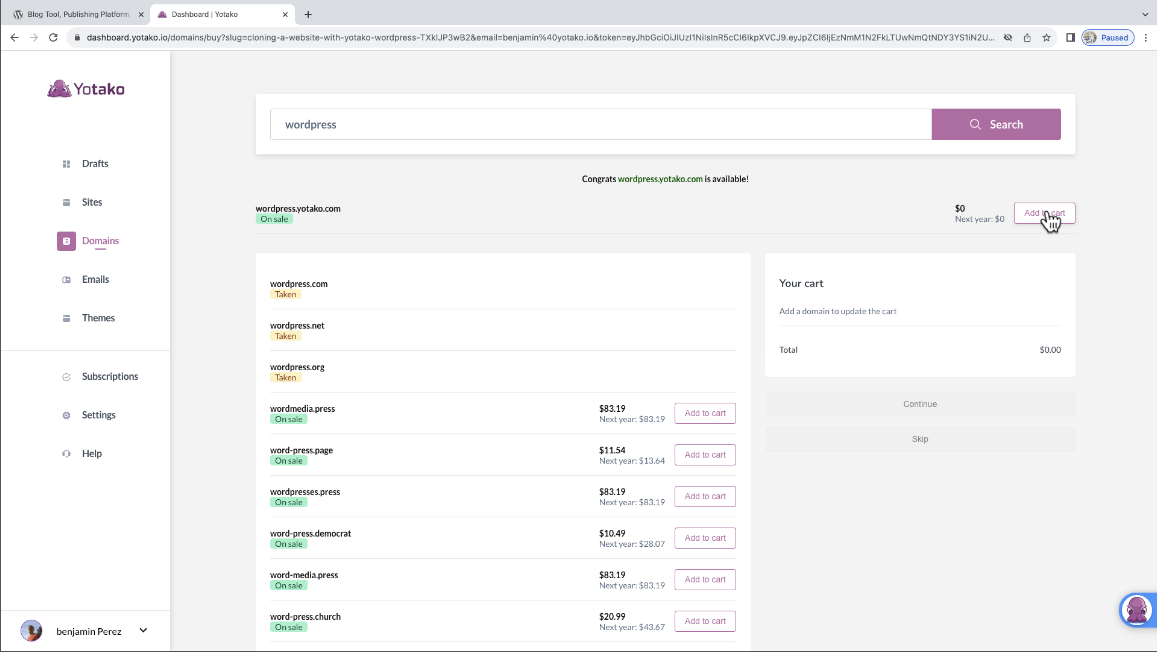Viewport: 1157px width, 652px height.
Task: Click the Skip button
Action: 920,439
